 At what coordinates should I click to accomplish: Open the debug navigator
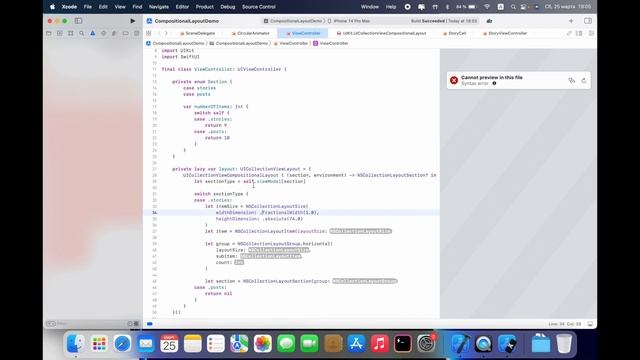(x=114, y=33)
